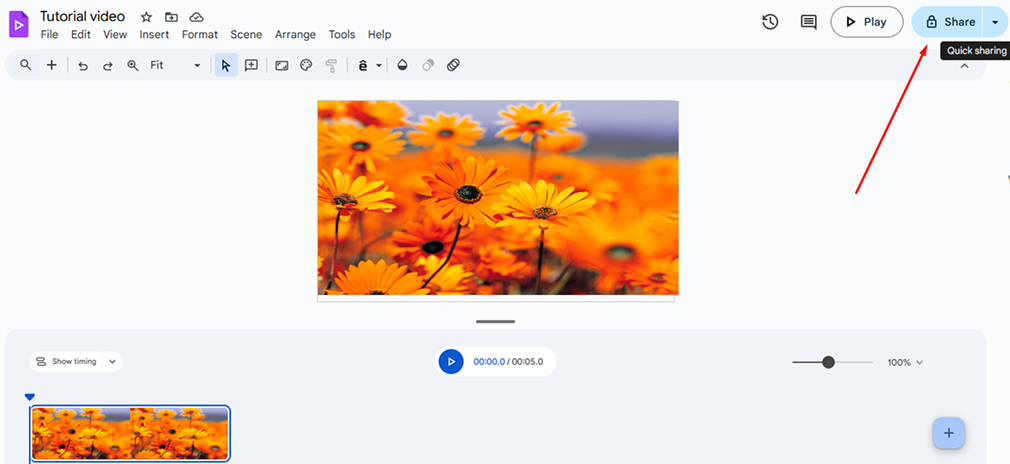Expand the Share options dropdown arrow
Screen dimensions: 1010x464
[994, 22]
